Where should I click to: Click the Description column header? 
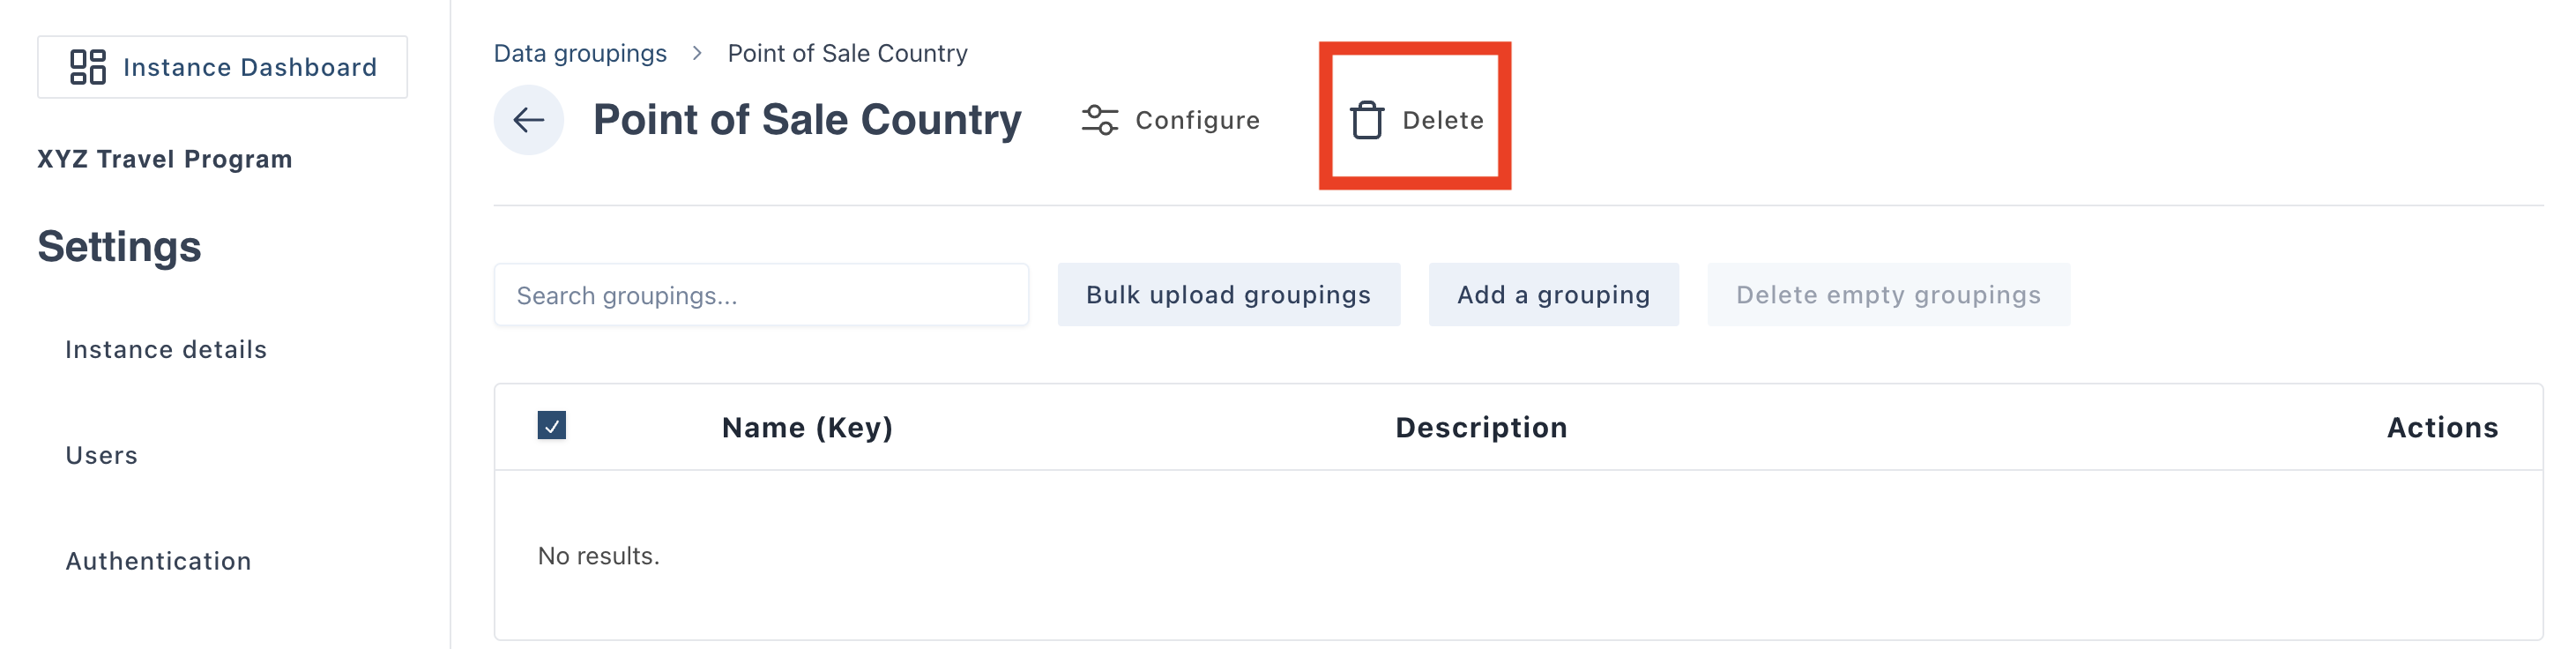(1480, 427)
